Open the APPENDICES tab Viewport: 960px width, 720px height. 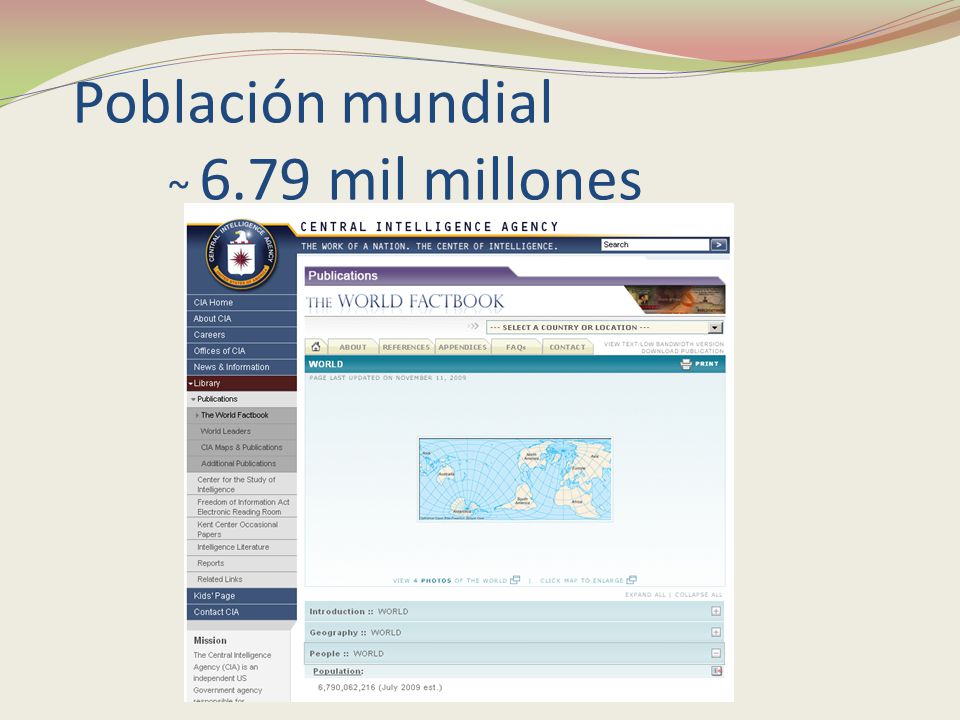click(462, 347)
